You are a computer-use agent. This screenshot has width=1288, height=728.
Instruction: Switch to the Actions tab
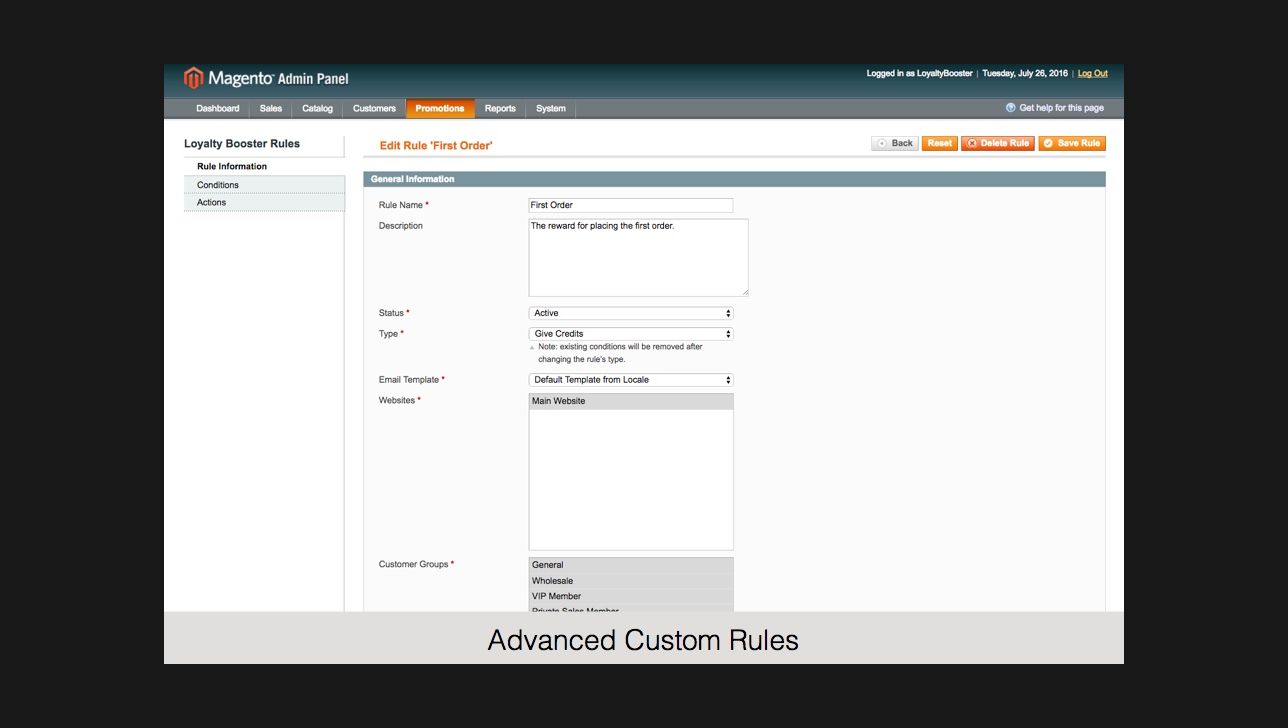pos(264,202)
